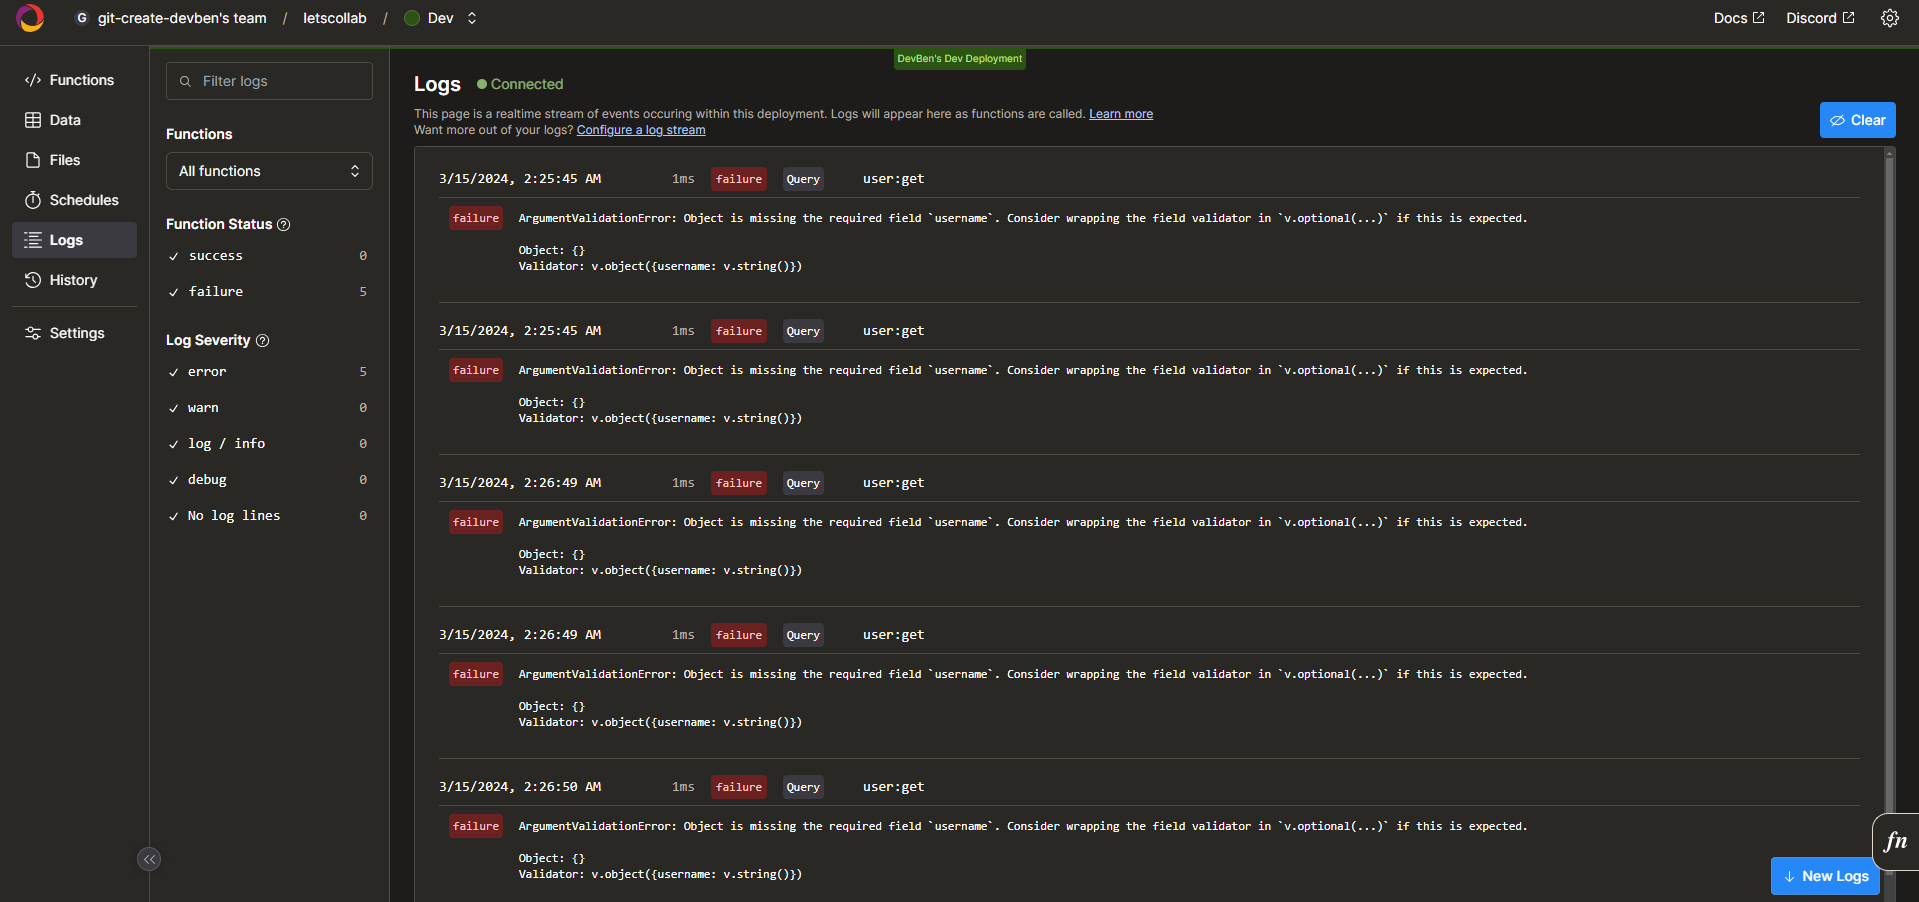1919x902 pixels.
Task: Open Configure a log stream link
Action: tap(641, 130)
